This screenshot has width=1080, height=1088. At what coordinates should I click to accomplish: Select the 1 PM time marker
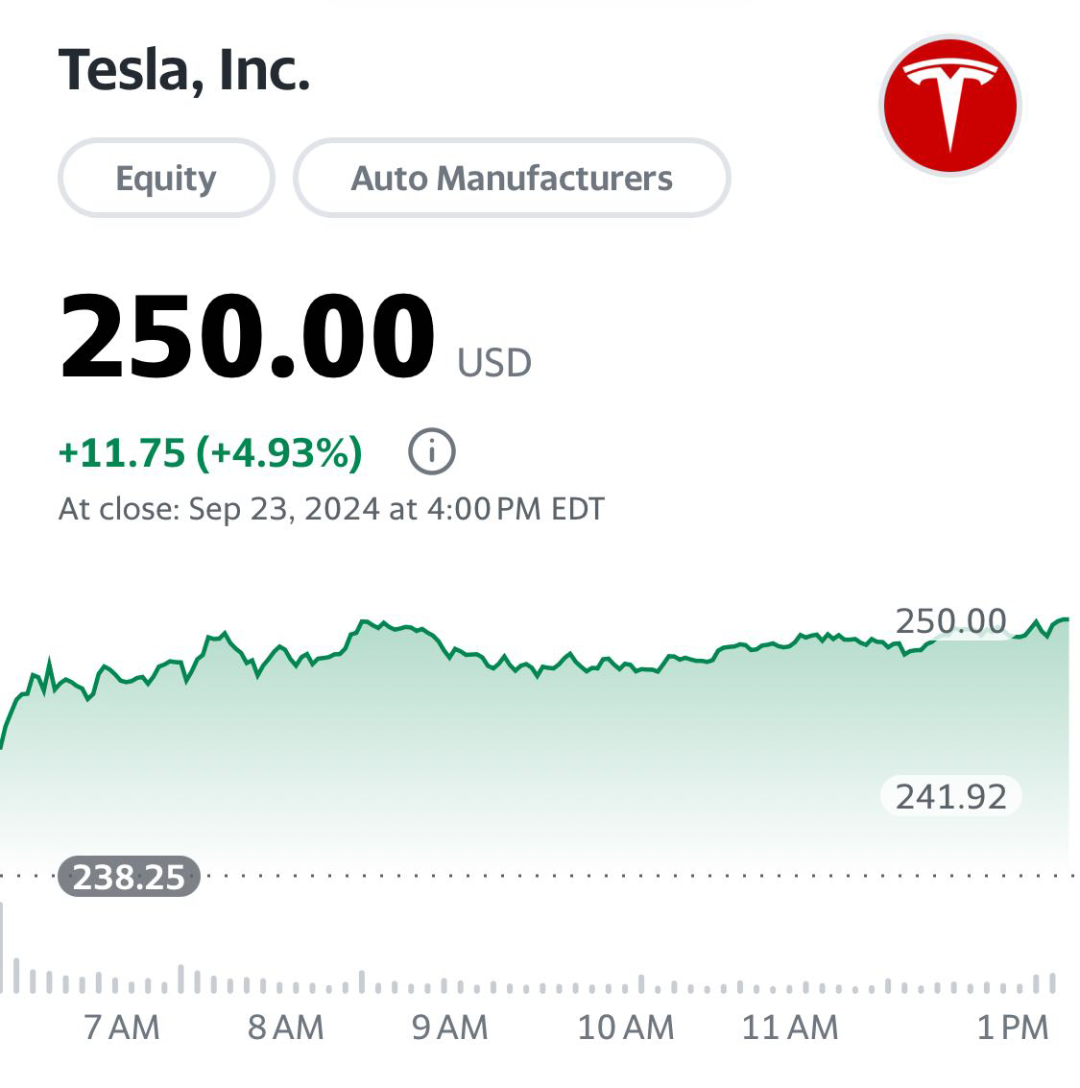(x=1013, y=1028)
